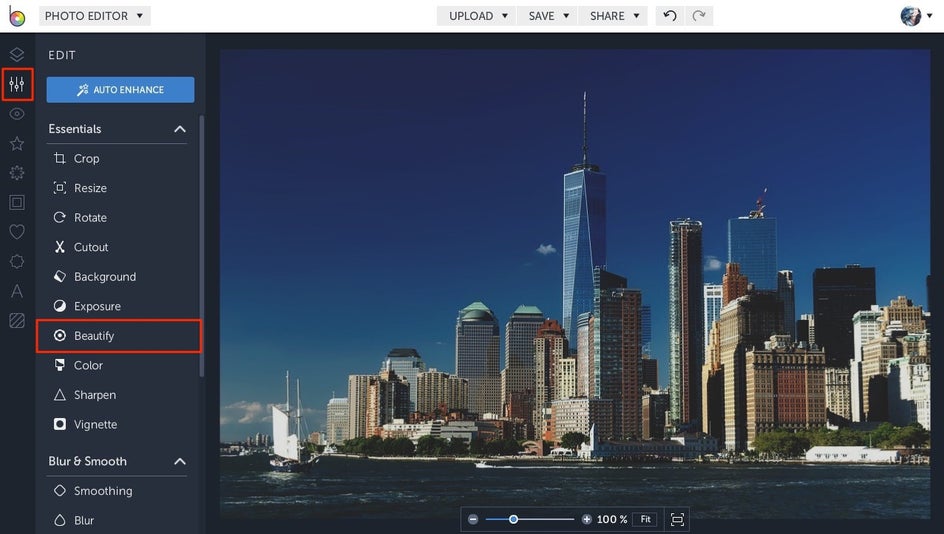This screenshot has height=534, width=944.
Task: Click the BeFunky logo icon
Action: coord(17,16)
